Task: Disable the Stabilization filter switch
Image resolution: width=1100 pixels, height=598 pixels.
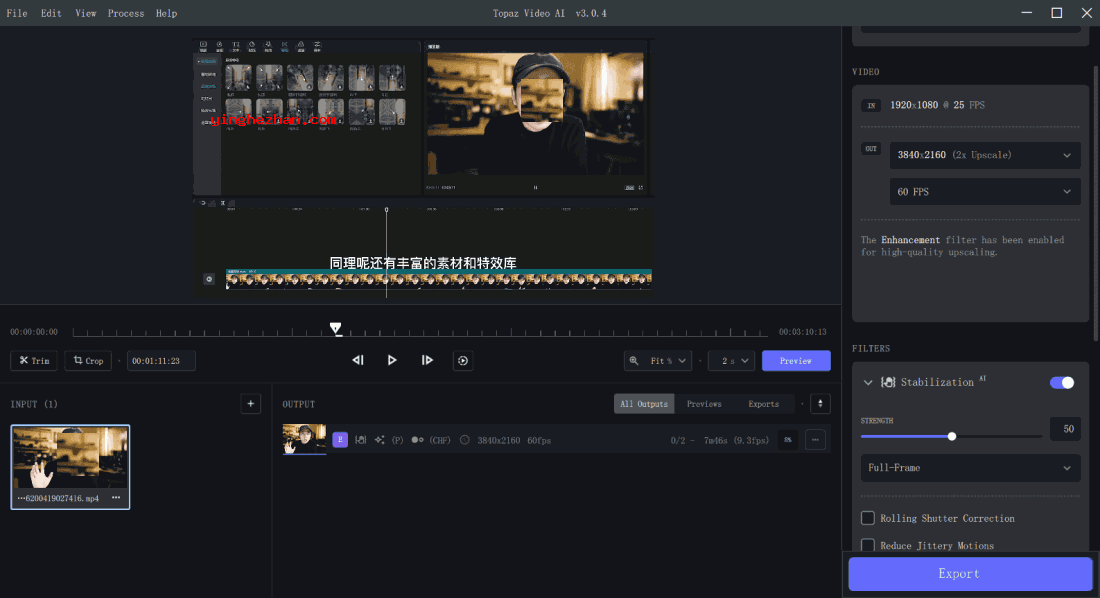Action: (x=1061, y=382)
